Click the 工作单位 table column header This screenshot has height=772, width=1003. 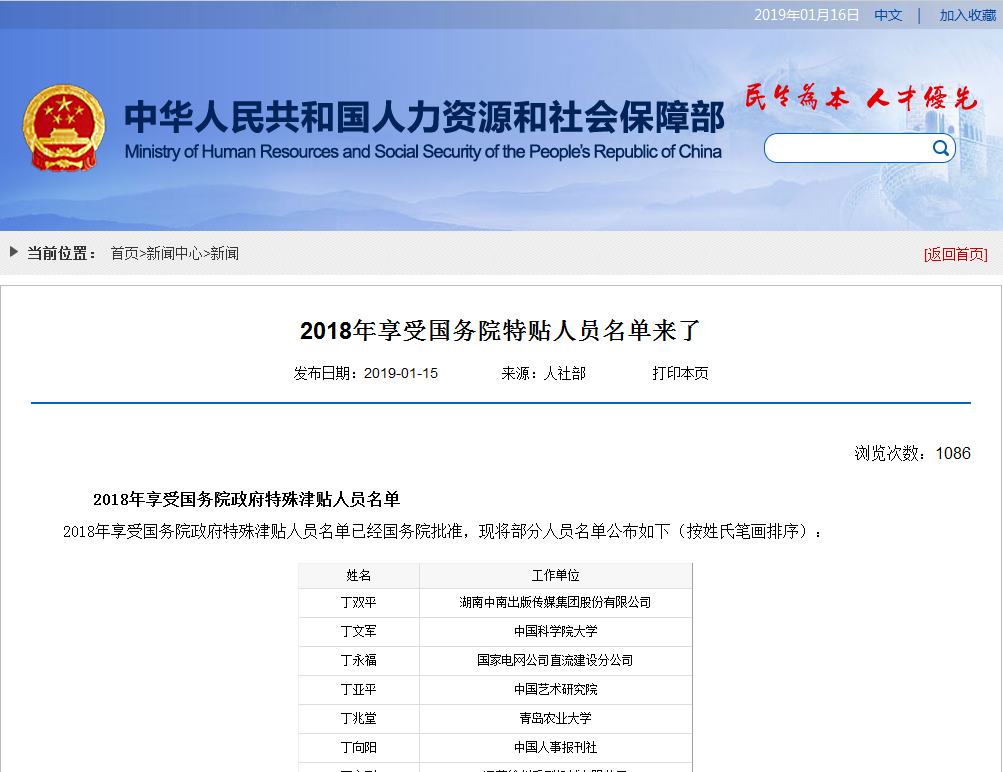click(x=555, y=575)
